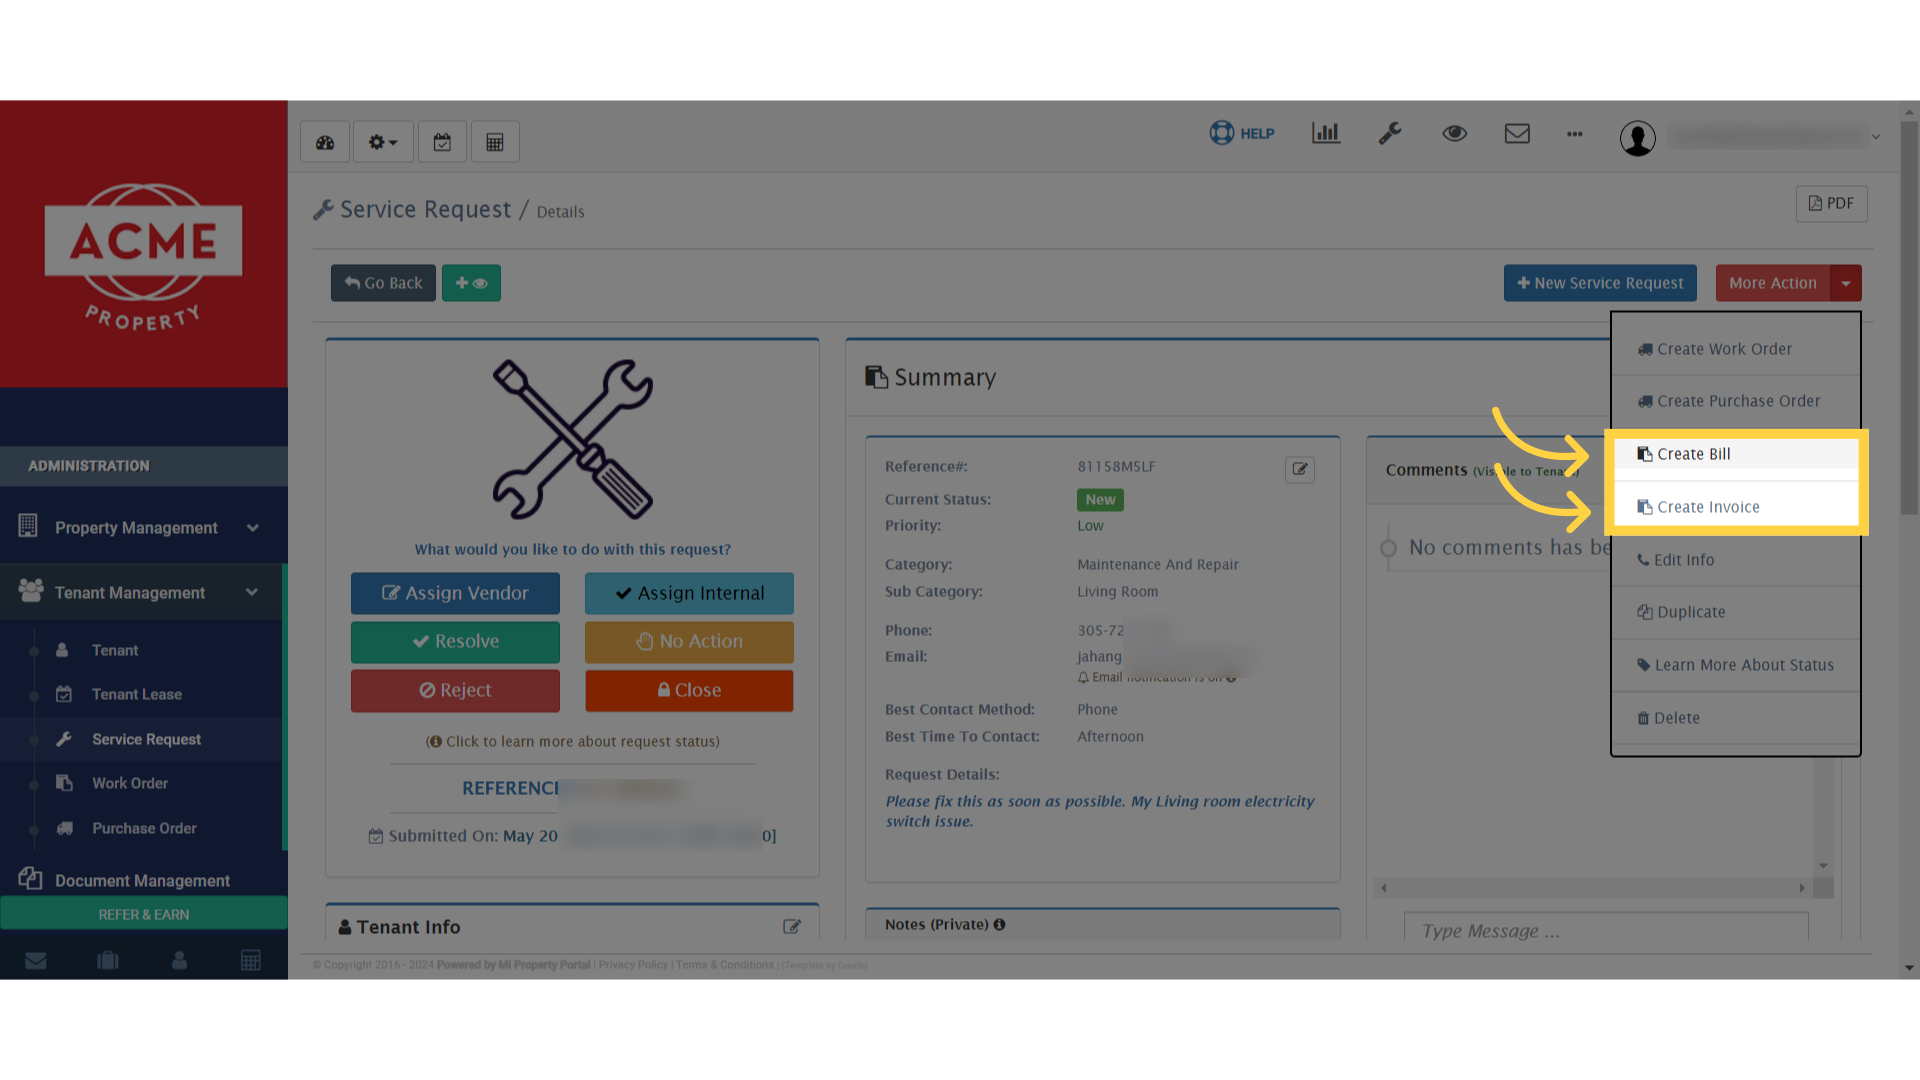This screenshot has width=1920, height=1080.
Task: Click the Assign Vendor button
Action: 455,593
